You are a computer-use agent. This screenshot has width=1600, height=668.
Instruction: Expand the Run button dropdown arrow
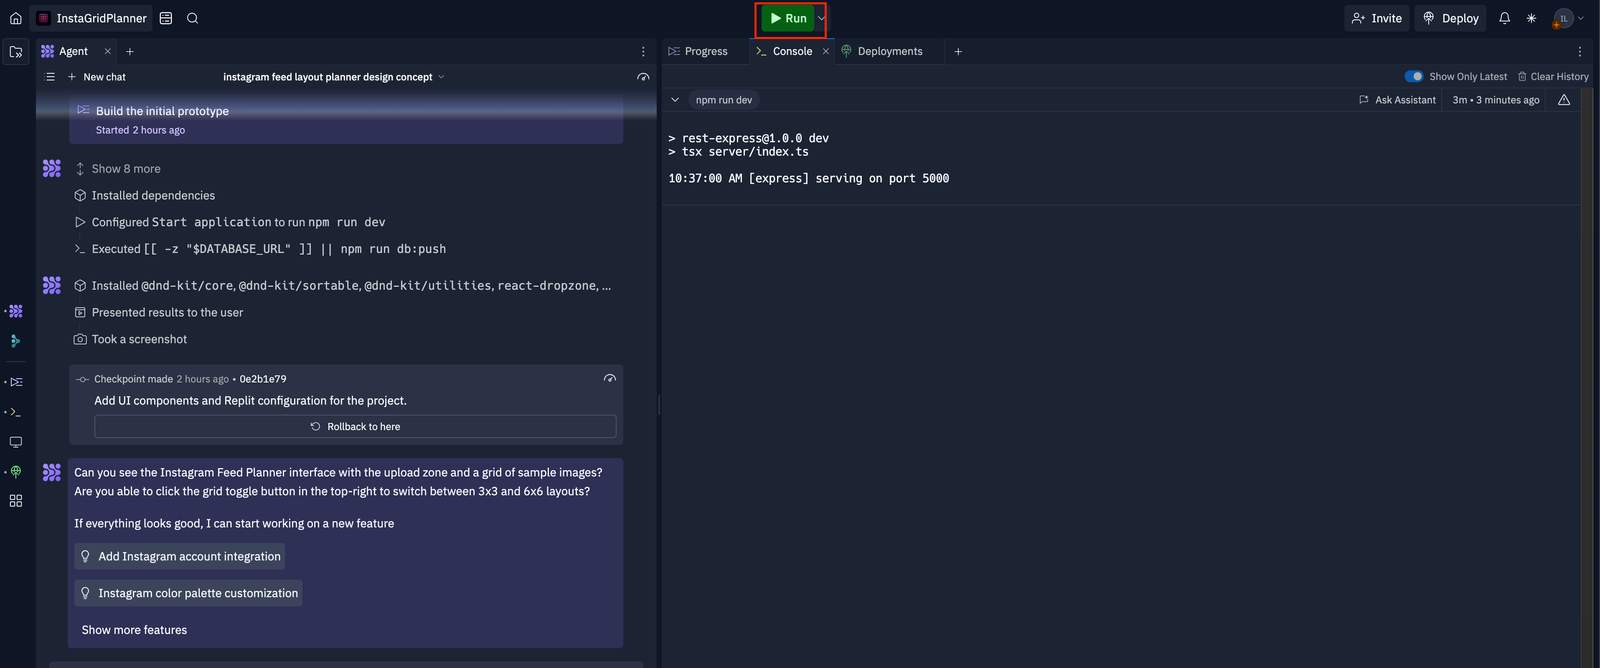(x=821, y=18)
